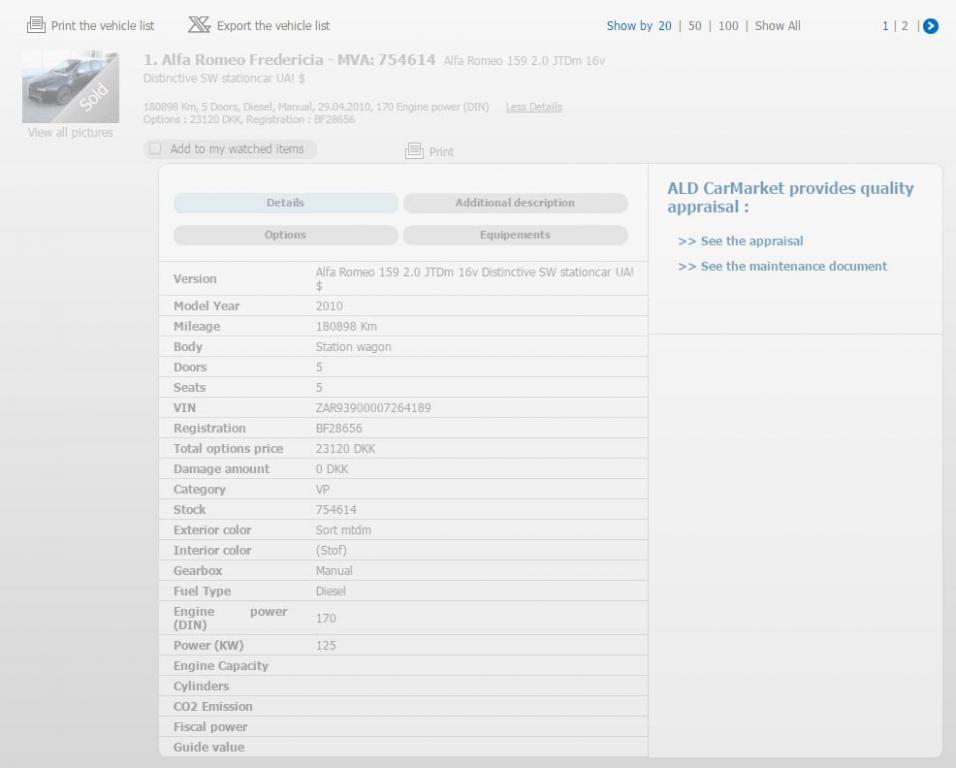Go to page 2
956x768 pixels.
[905, 26]
